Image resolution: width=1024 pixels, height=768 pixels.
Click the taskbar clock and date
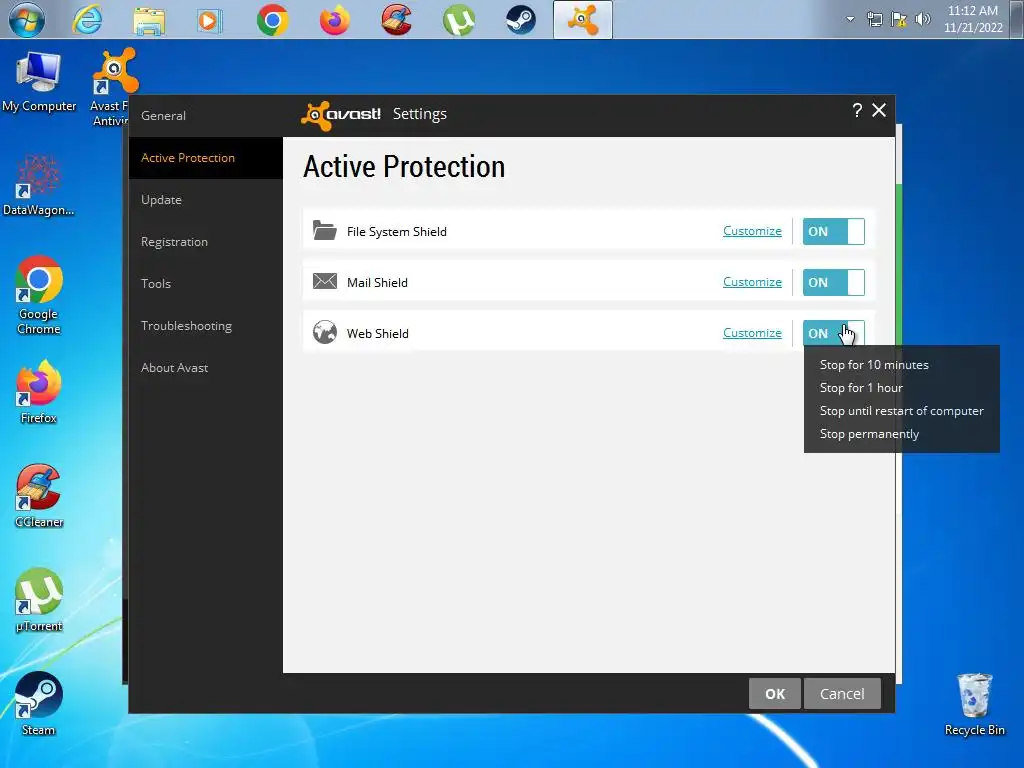pos(973,19)
